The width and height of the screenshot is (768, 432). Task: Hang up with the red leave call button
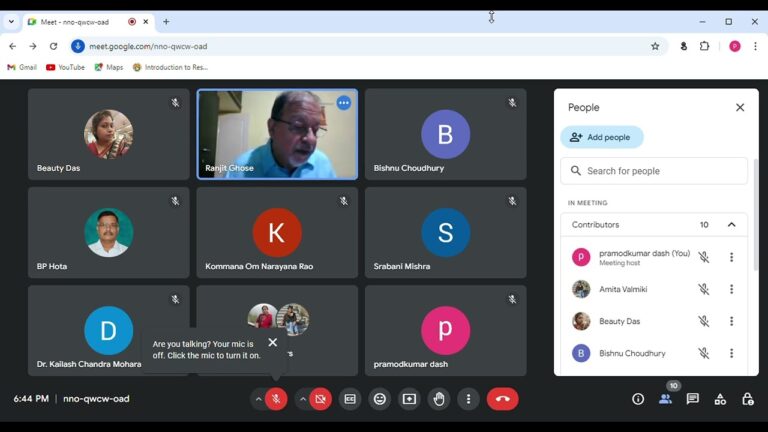pos(502,399)
